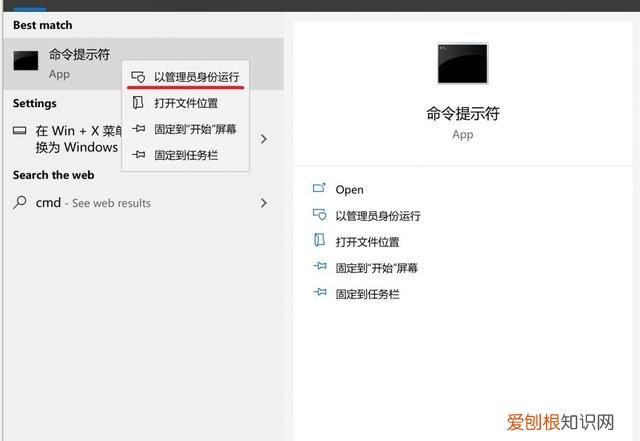Click Open in the right pane

(349, 189)
